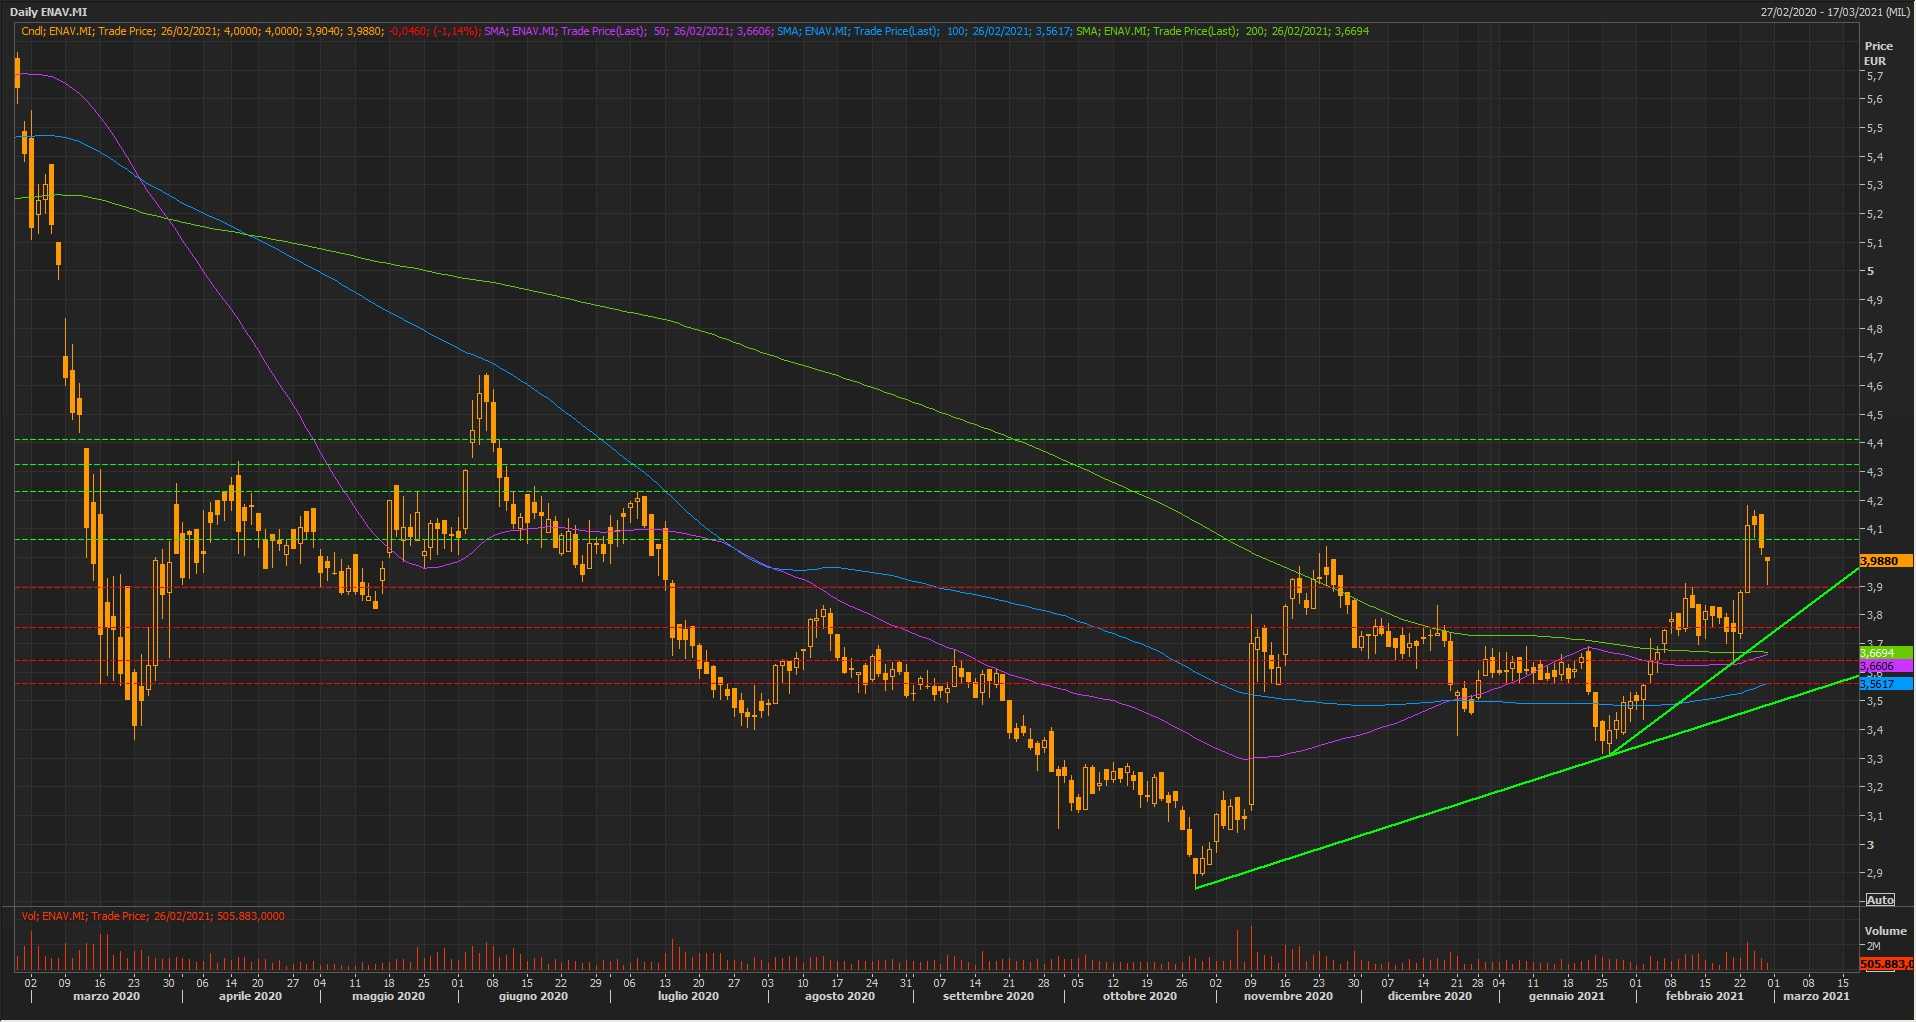The width and height of the screenshot is (1916, 1022).
Task: Click the Volume axis header
Action: [1885, 931]
